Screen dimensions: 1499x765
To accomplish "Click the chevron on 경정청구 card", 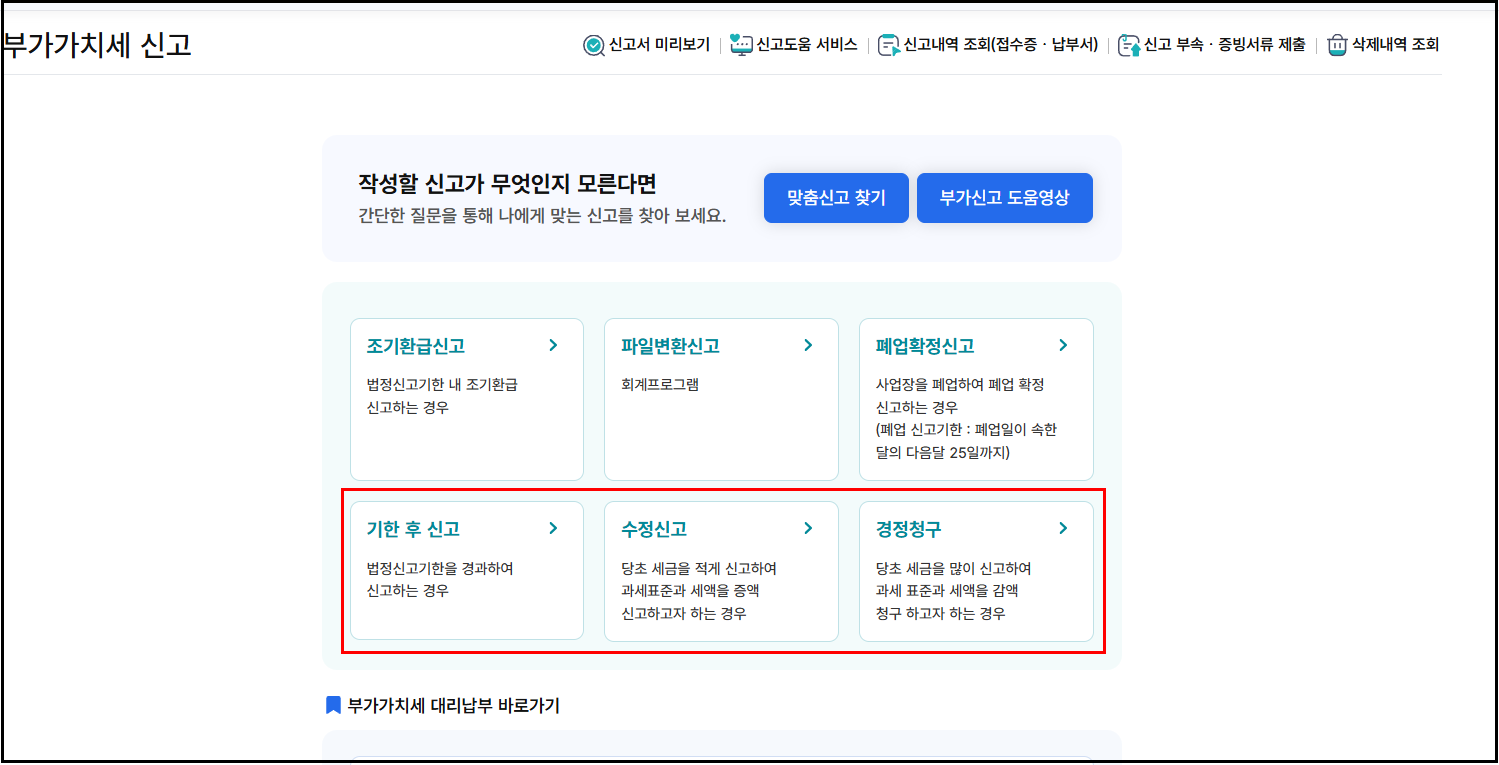I will coord(1063,529).
